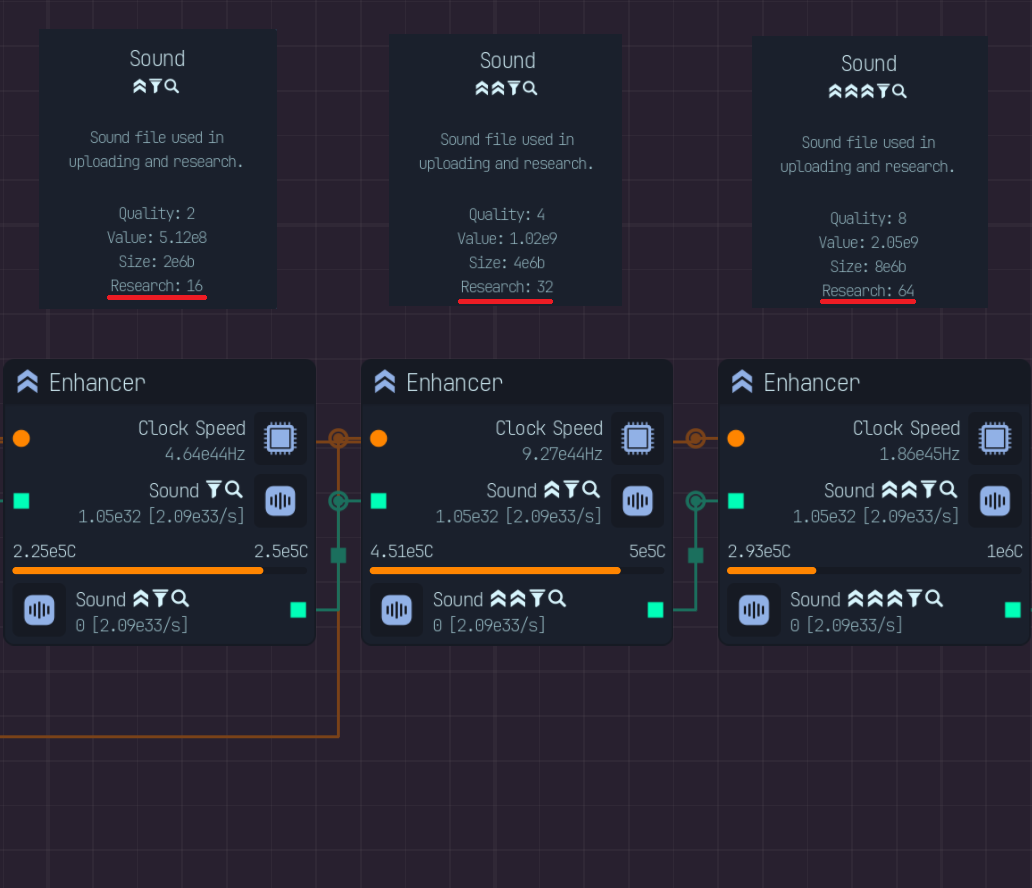This screenshot has width=1032, height=888.
Task: Click the first Enhancer's sound output waveform icon
Action: click(x=39, y=610)
